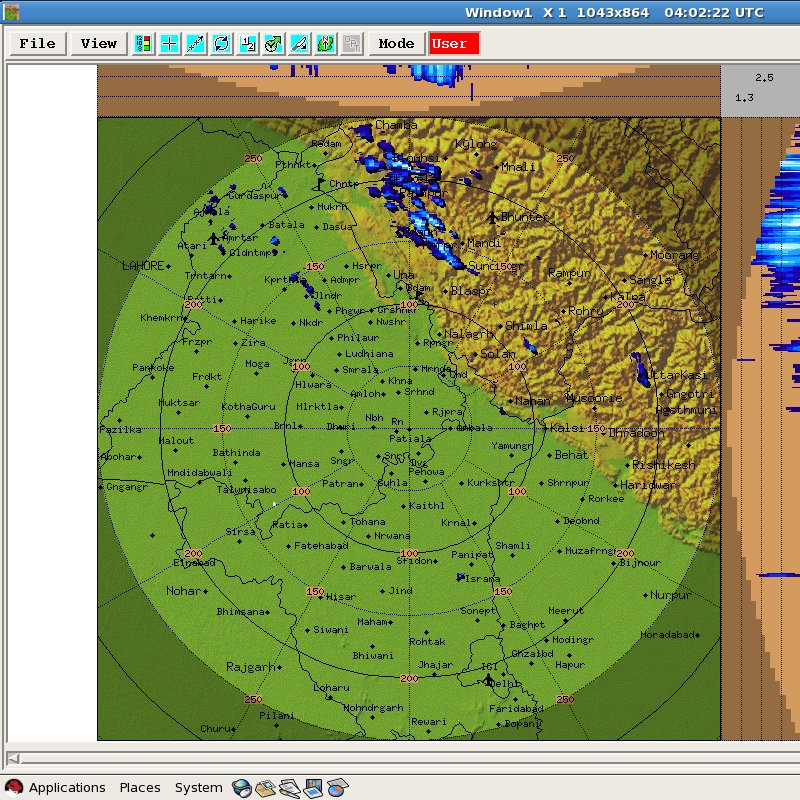
Task: Select the pencil annotation tool
Action: click(301, 43)
